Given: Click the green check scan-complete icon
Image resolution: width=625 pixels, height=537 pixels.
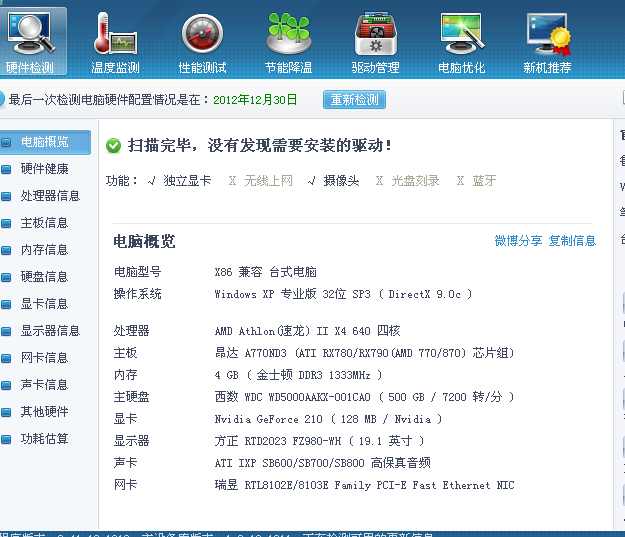Looking at the screenshot, I should point(114,146).
